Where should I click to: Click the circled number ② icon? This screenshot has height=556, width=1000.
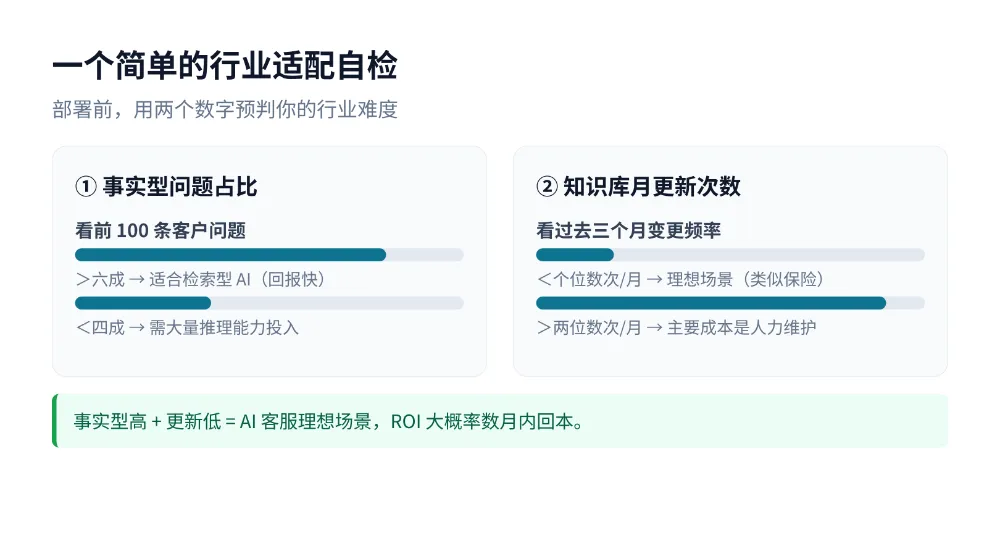(547, 187)
